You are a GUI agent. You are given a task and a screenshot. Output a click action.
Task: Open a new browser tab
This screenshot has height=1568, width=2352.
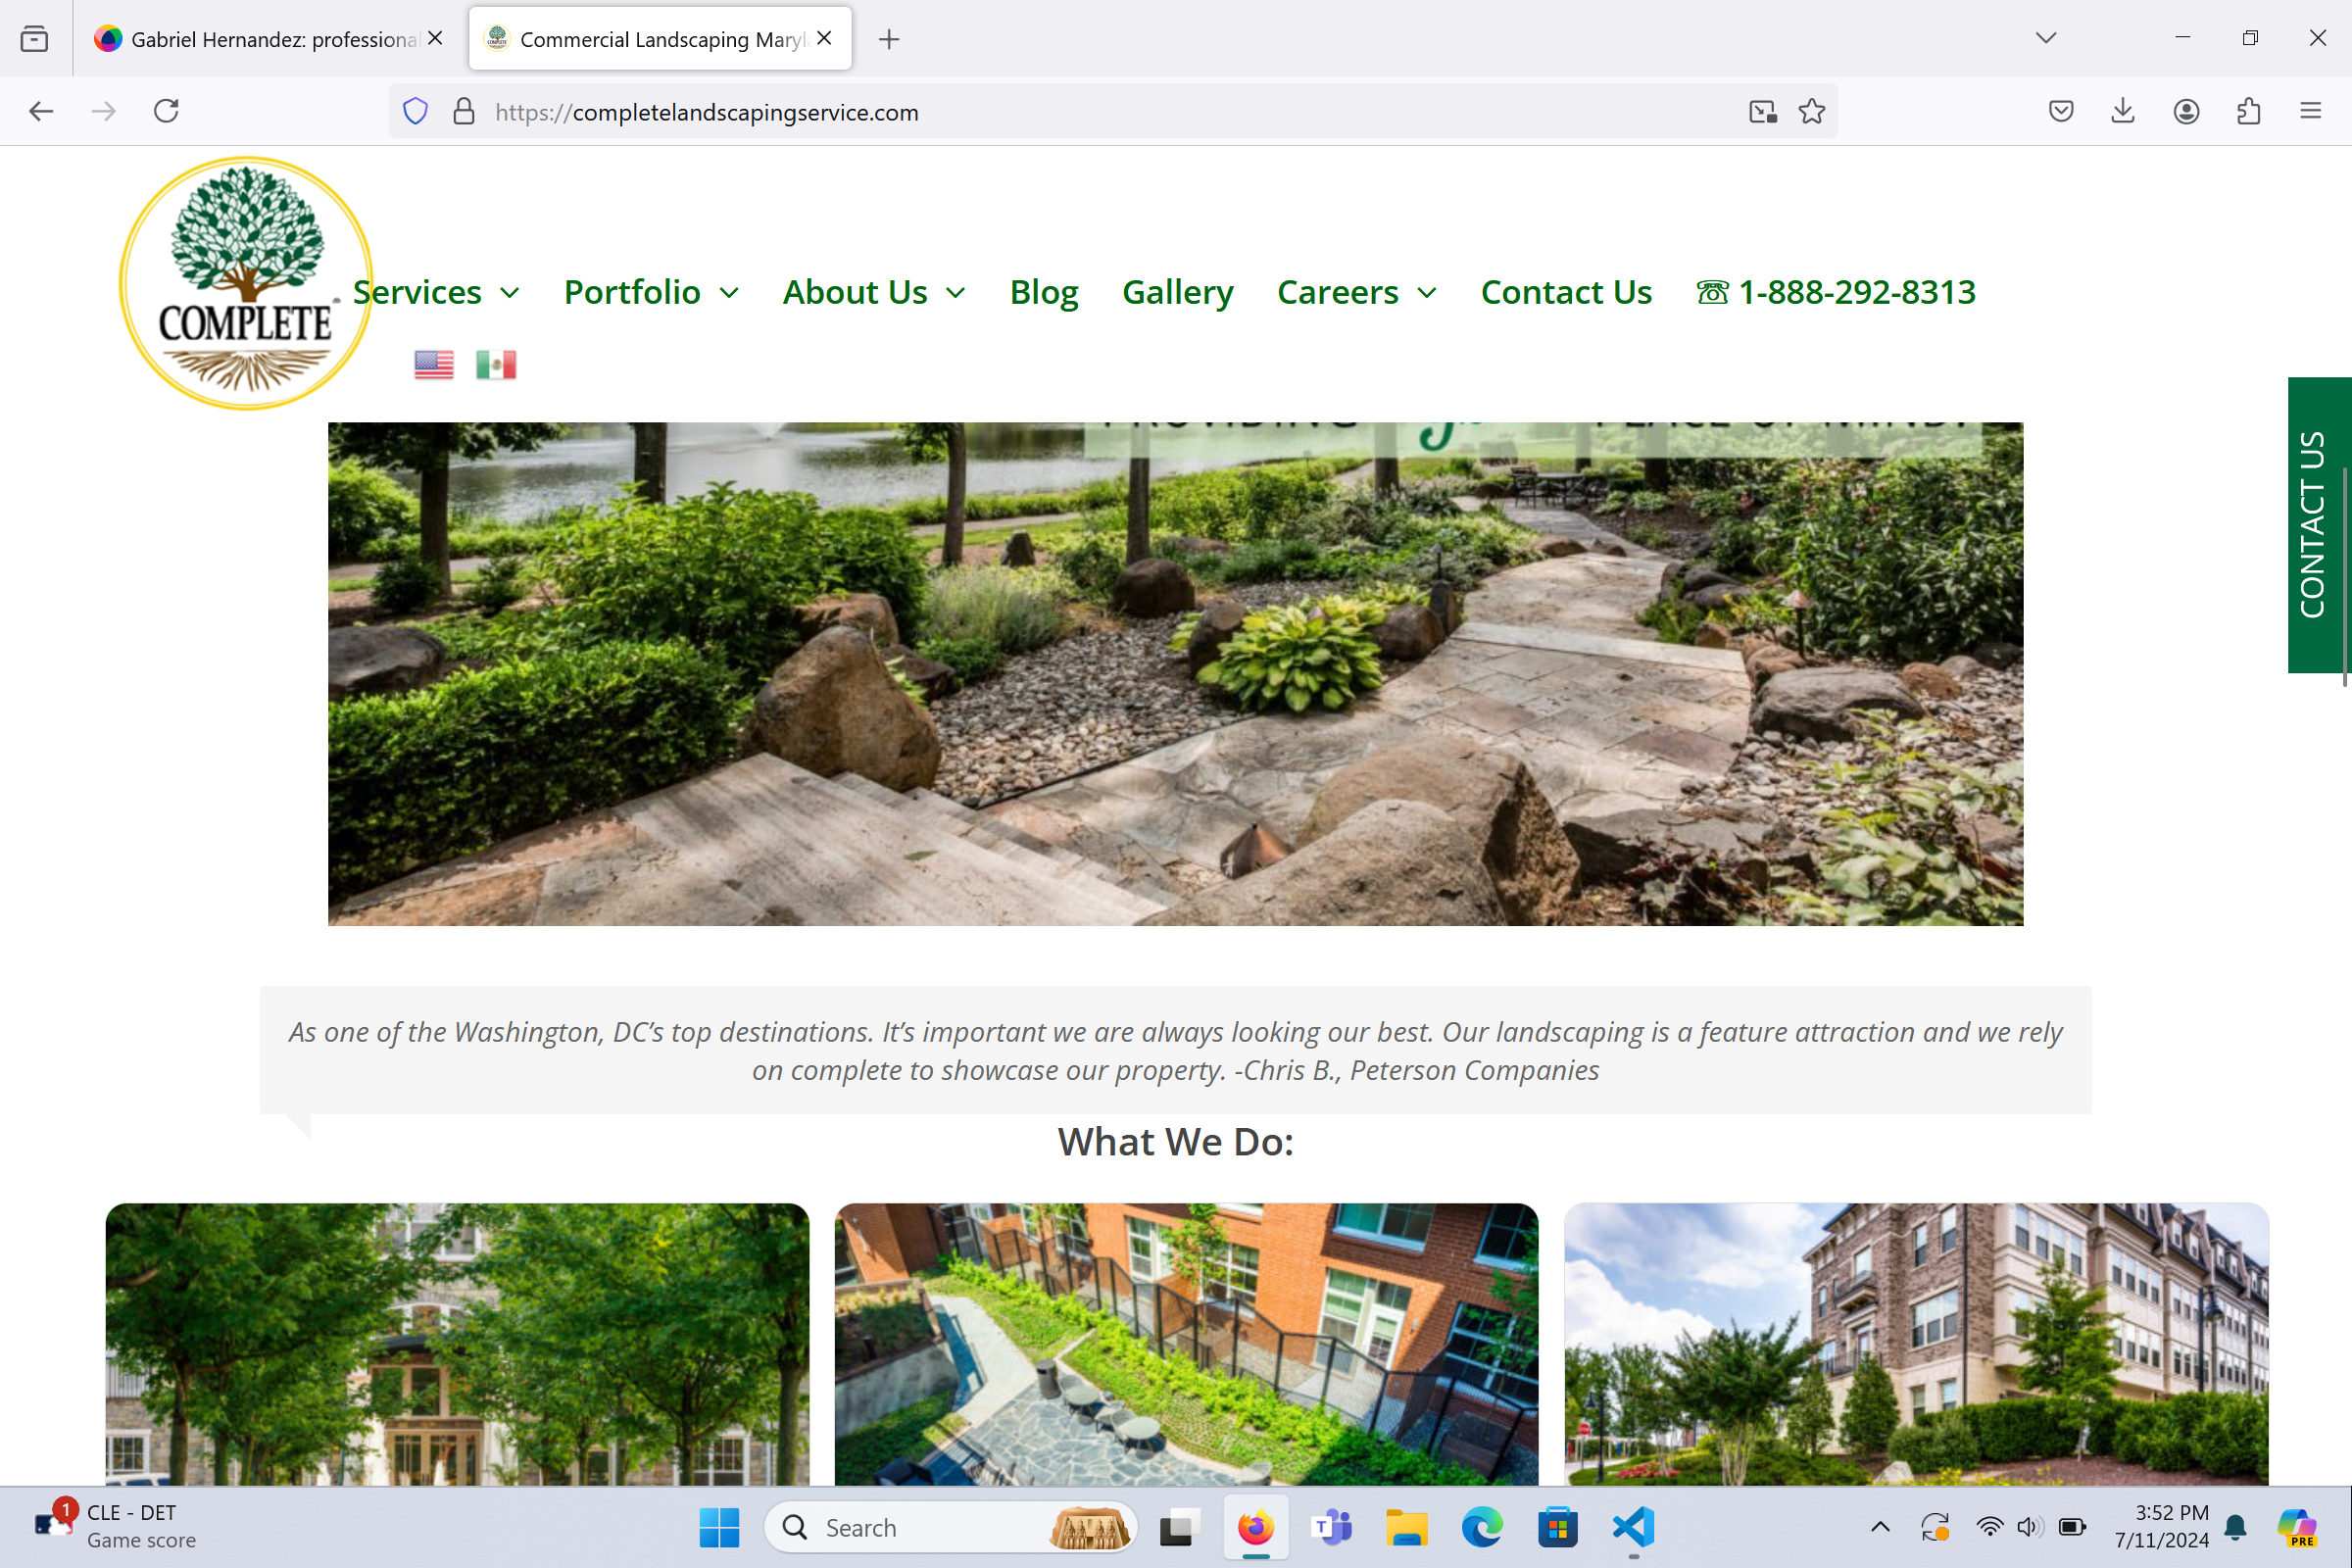pos(888,39)
